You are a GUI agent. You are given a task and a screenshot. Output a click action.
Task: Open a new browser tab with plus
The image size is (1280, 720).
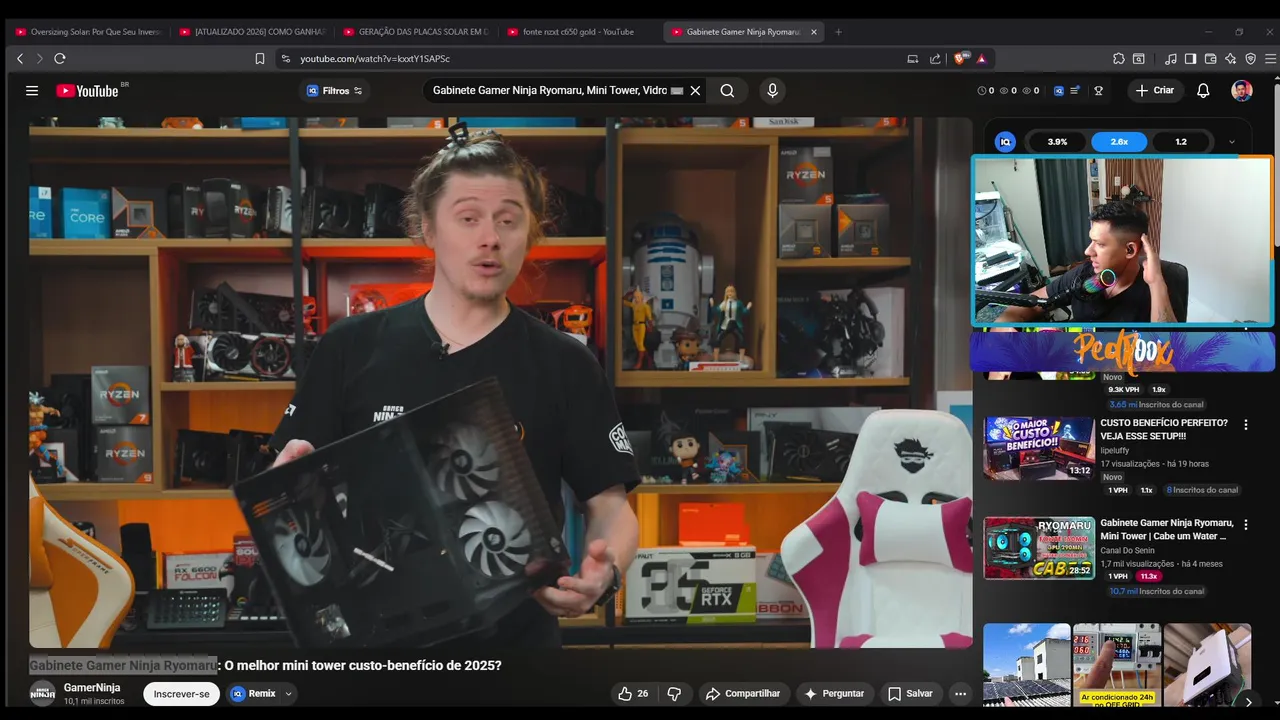tap(838, 32)
